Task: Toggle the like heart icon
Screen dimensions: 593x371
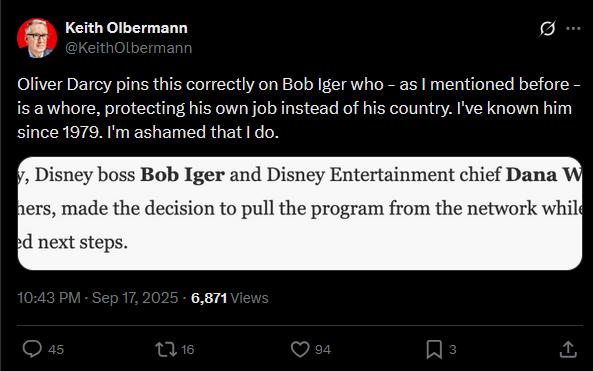Action: pos(300,349)
